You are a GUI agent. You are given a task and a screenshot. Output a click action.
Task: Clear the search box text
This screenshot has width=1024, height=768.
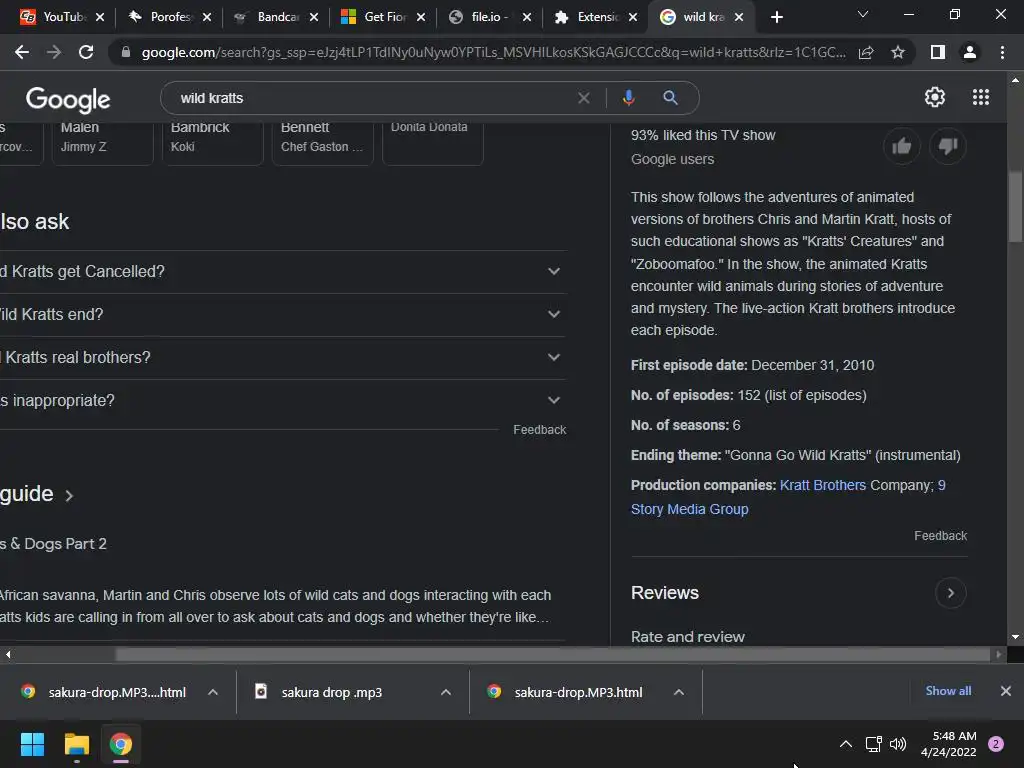pyautogui.click(x=584, y=98)
